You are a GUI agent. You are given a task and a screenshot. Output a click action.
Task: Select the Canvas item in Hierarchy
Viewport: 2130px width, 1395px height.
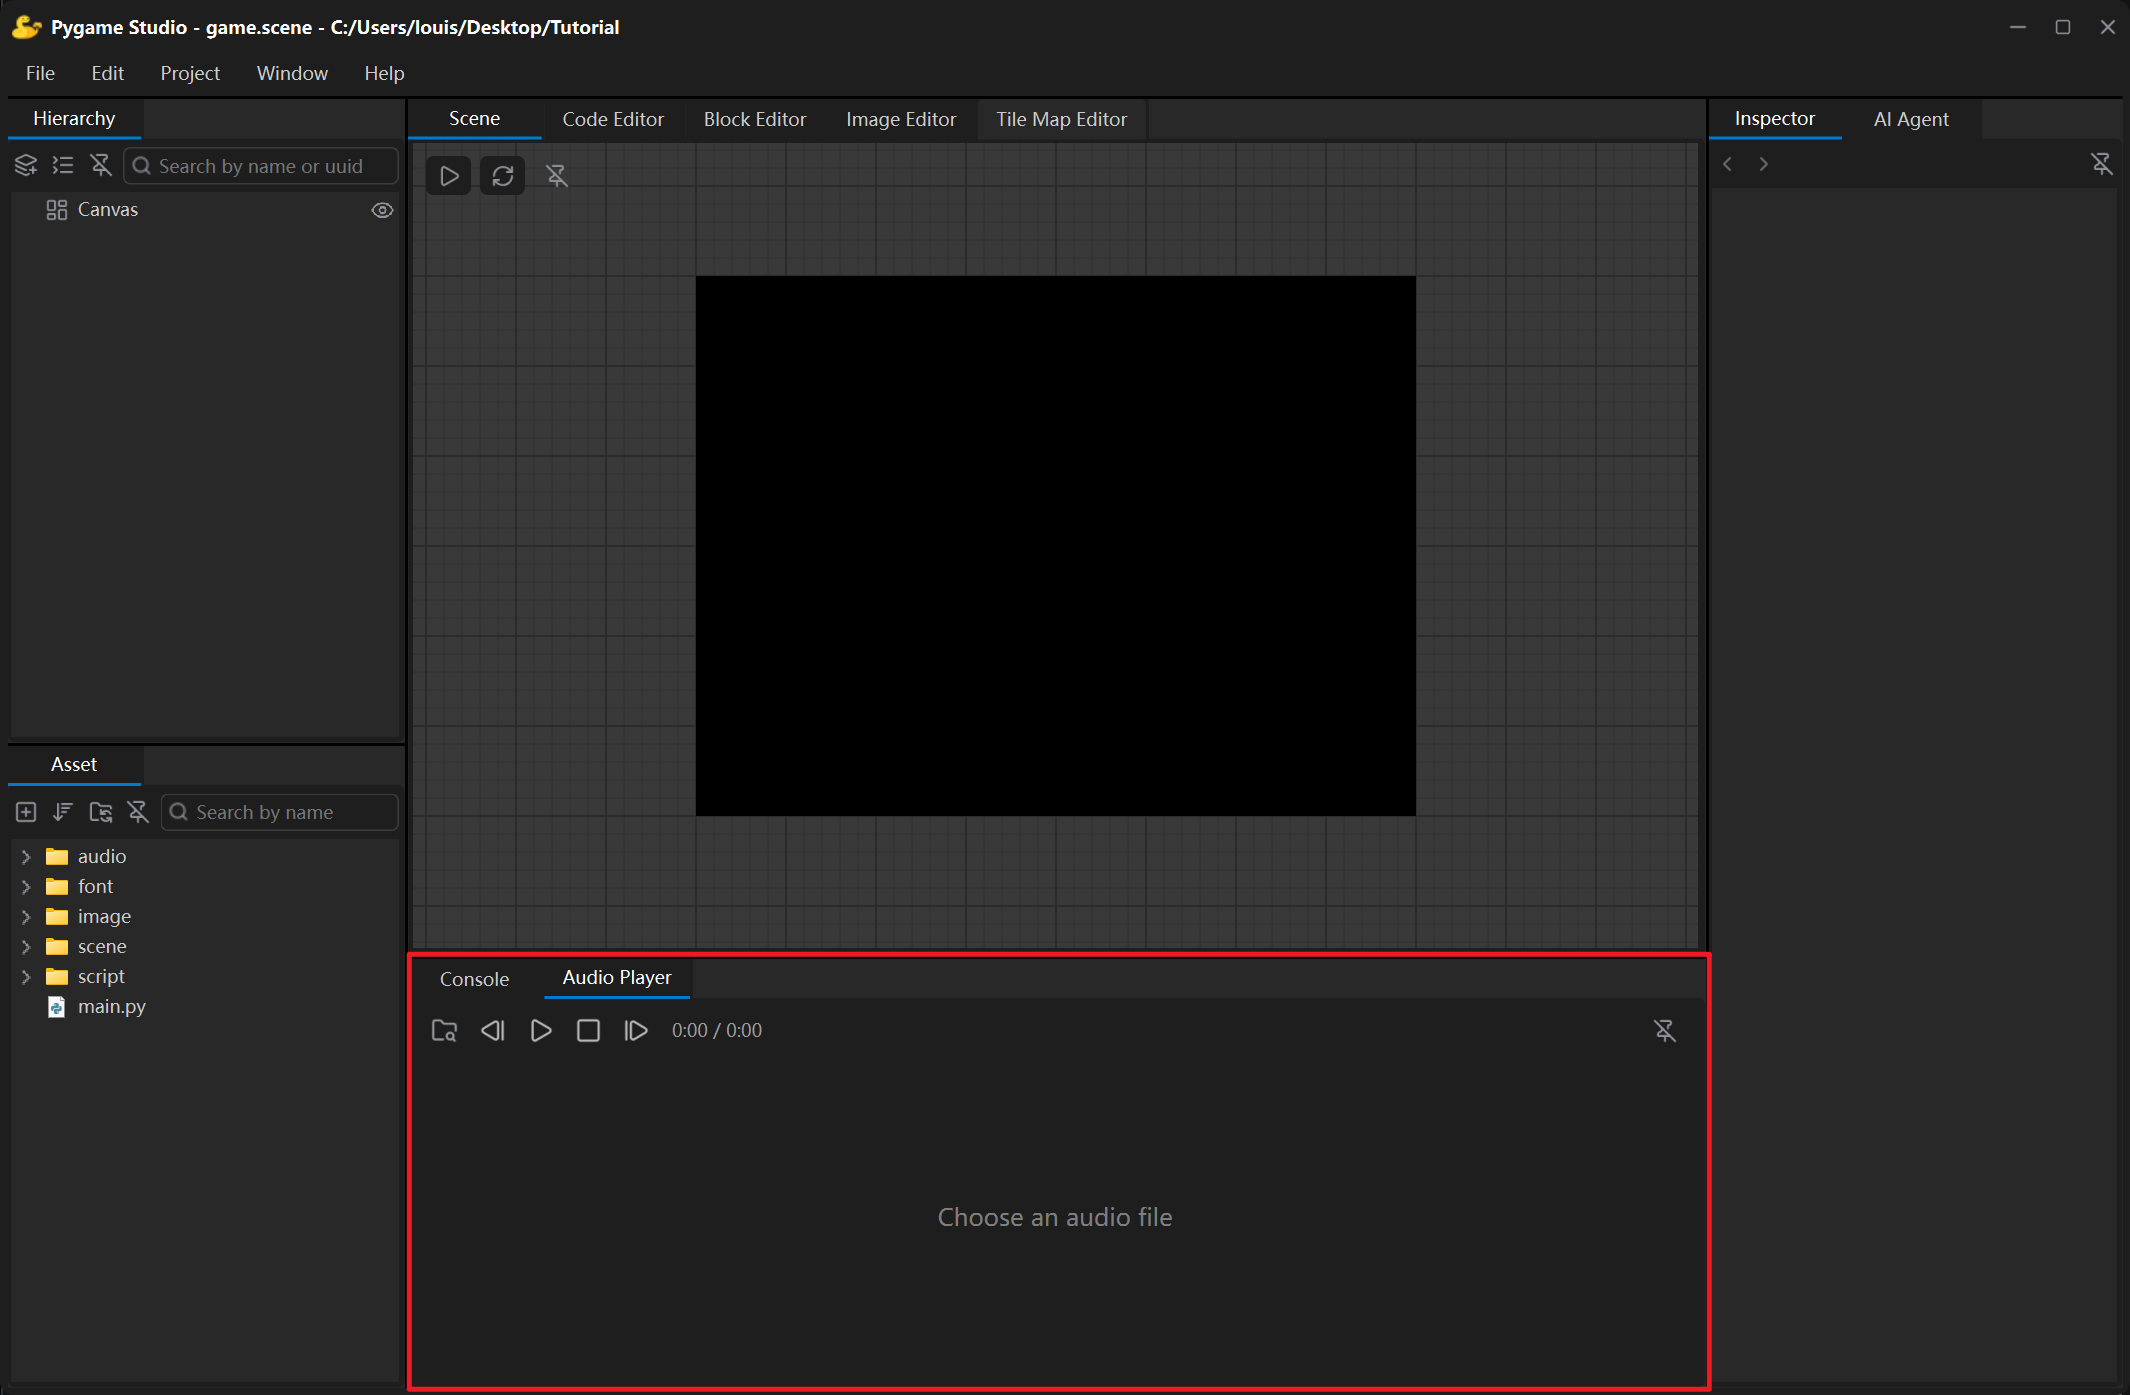click(x=205, y=210)
